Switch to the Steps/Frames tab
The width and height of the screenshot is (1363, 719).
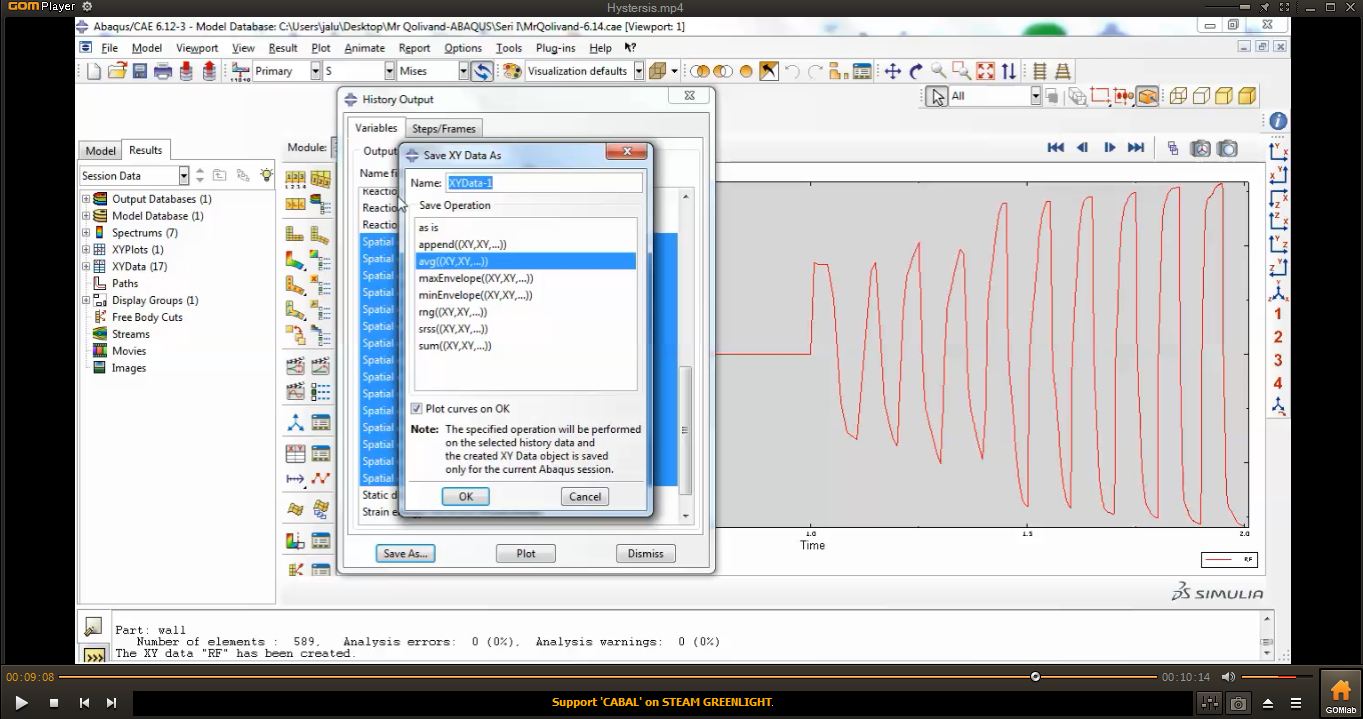[444, 128]
